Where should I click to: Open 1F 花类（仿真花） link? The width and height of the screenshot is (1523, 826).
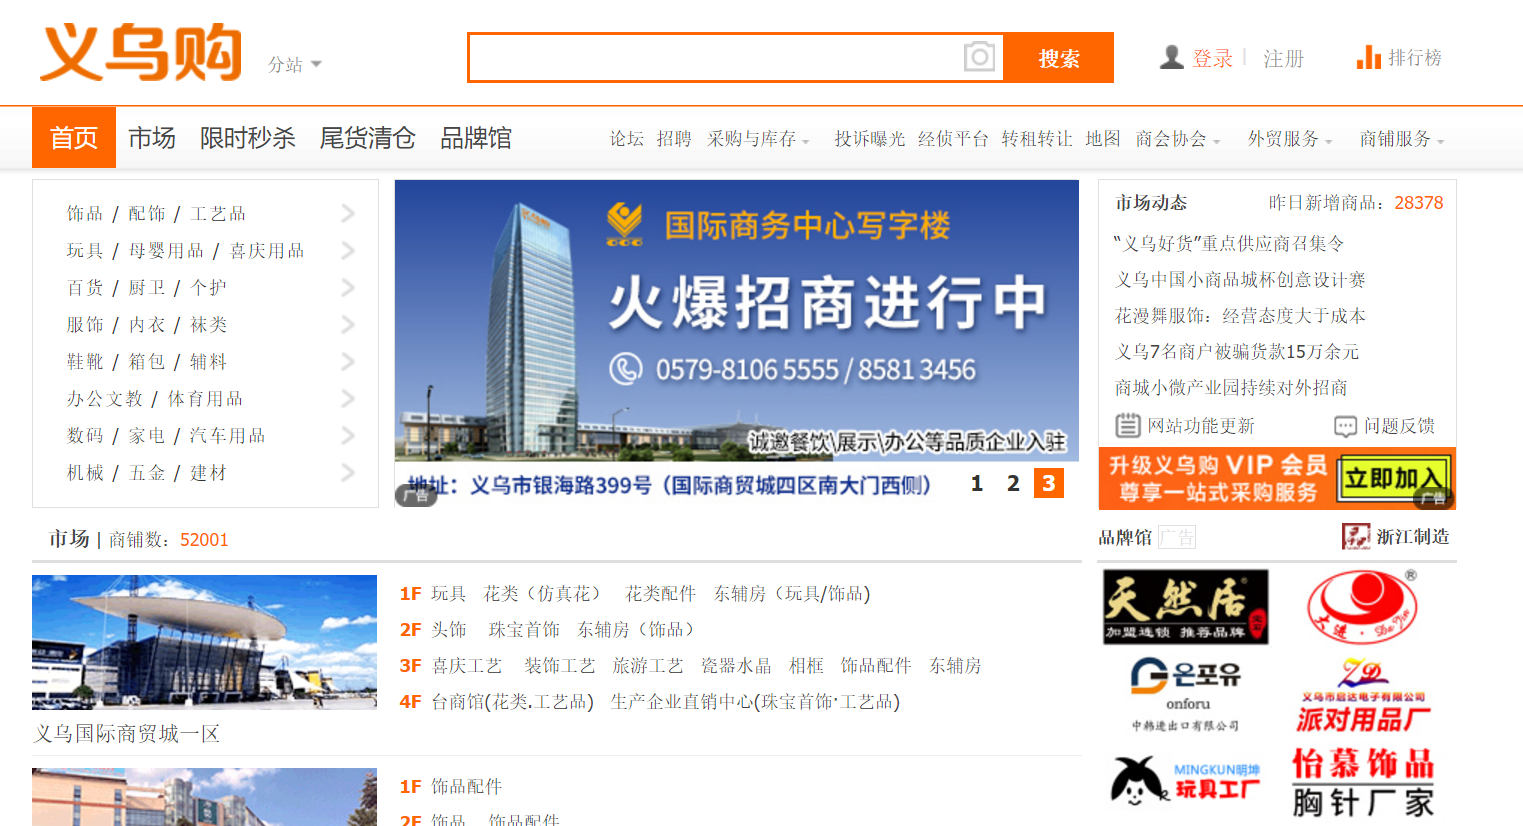543,594
